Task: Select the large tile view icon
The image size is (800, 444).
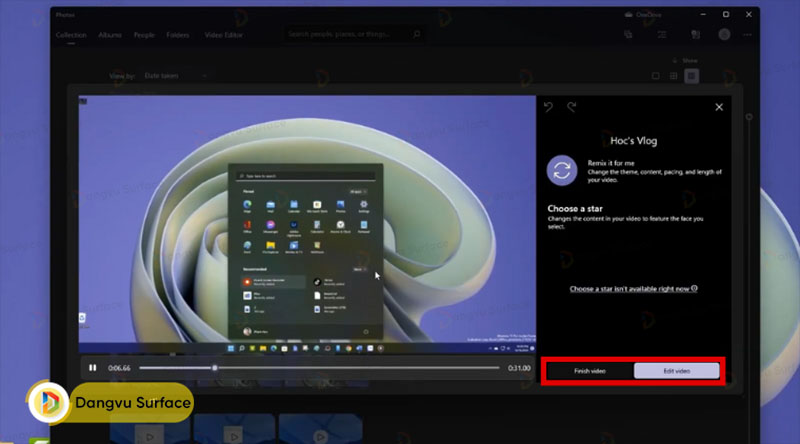Action: click(656, 76)
